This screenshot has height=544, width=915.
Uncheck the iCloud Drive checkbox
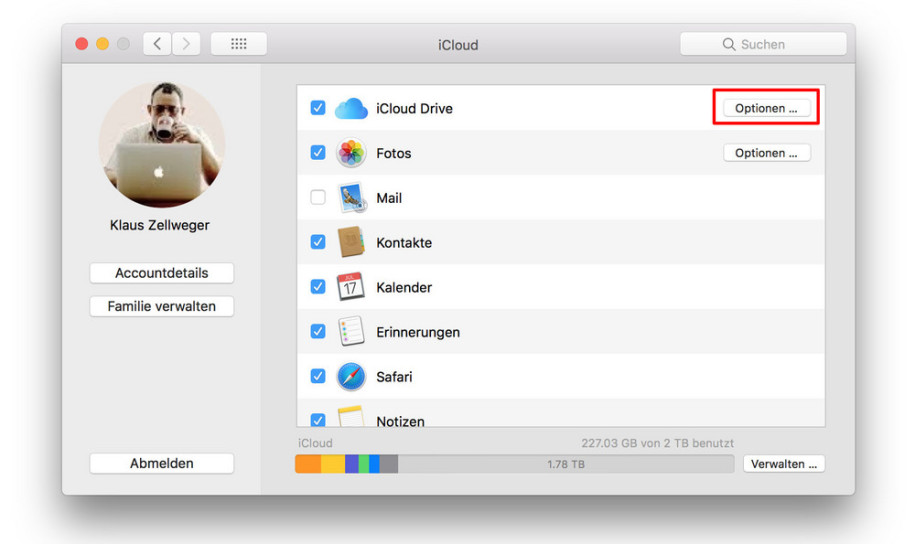tap(318, 108)
